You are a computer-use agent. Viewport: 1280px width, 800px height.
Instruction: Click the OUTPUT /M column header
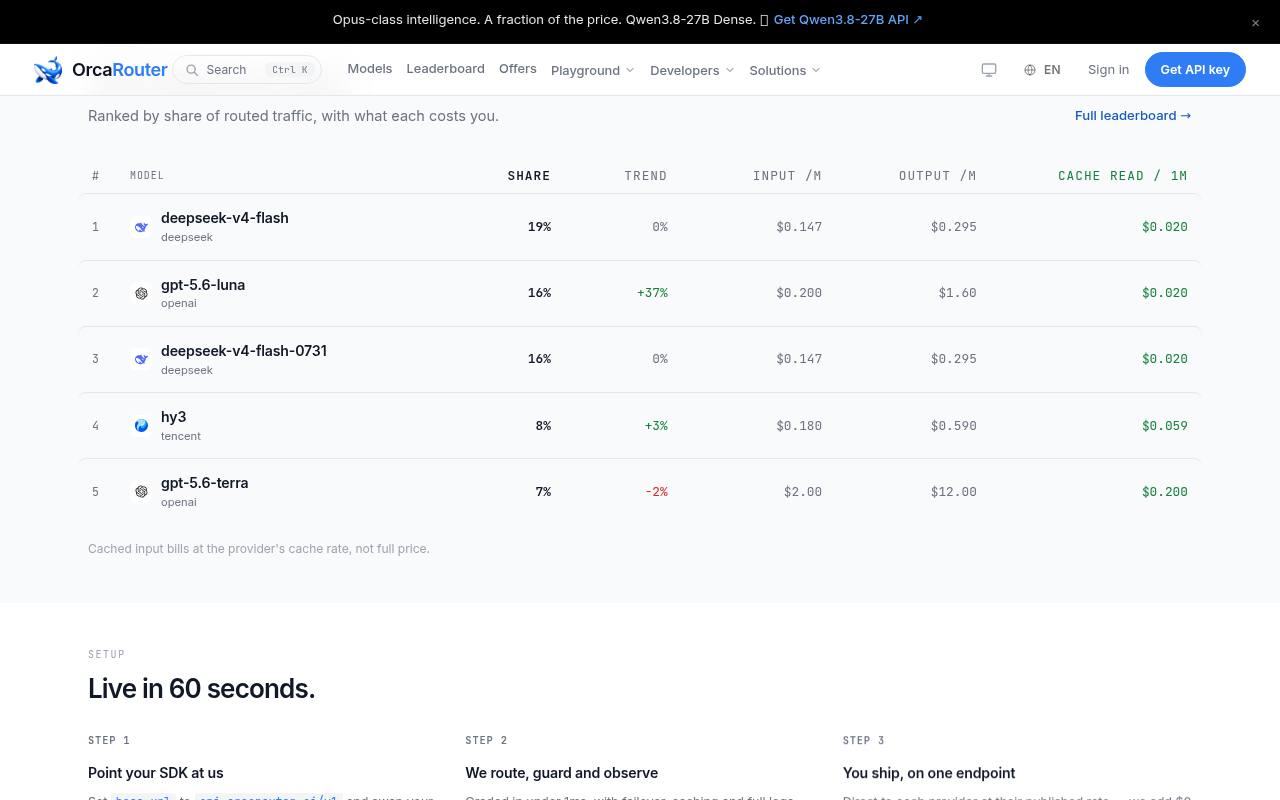pos(938,176)
